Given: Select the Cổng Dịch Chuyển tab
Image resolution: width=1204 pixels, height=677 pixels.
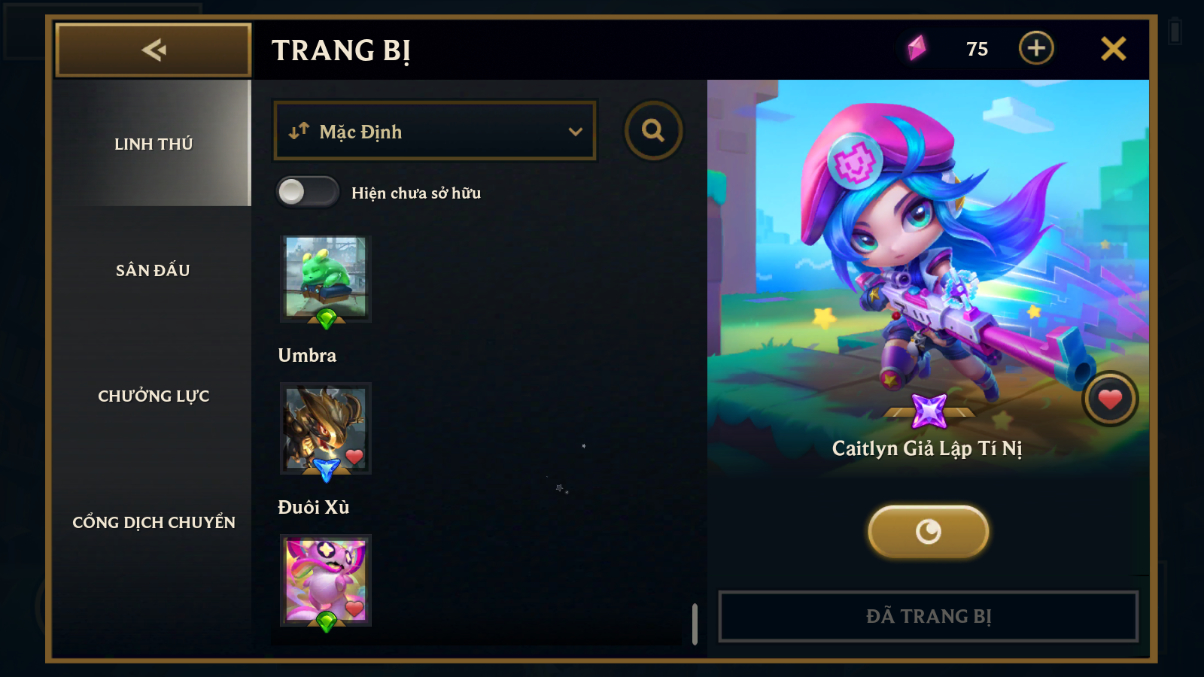Looking at the screenshot, I should coord(153,522).
